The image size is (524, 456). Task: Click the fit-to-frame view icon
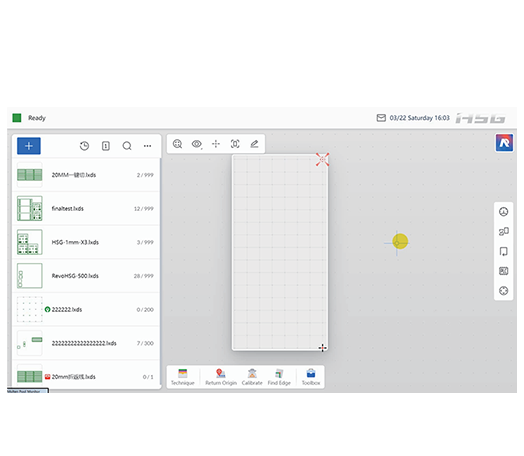click(235, 144)
